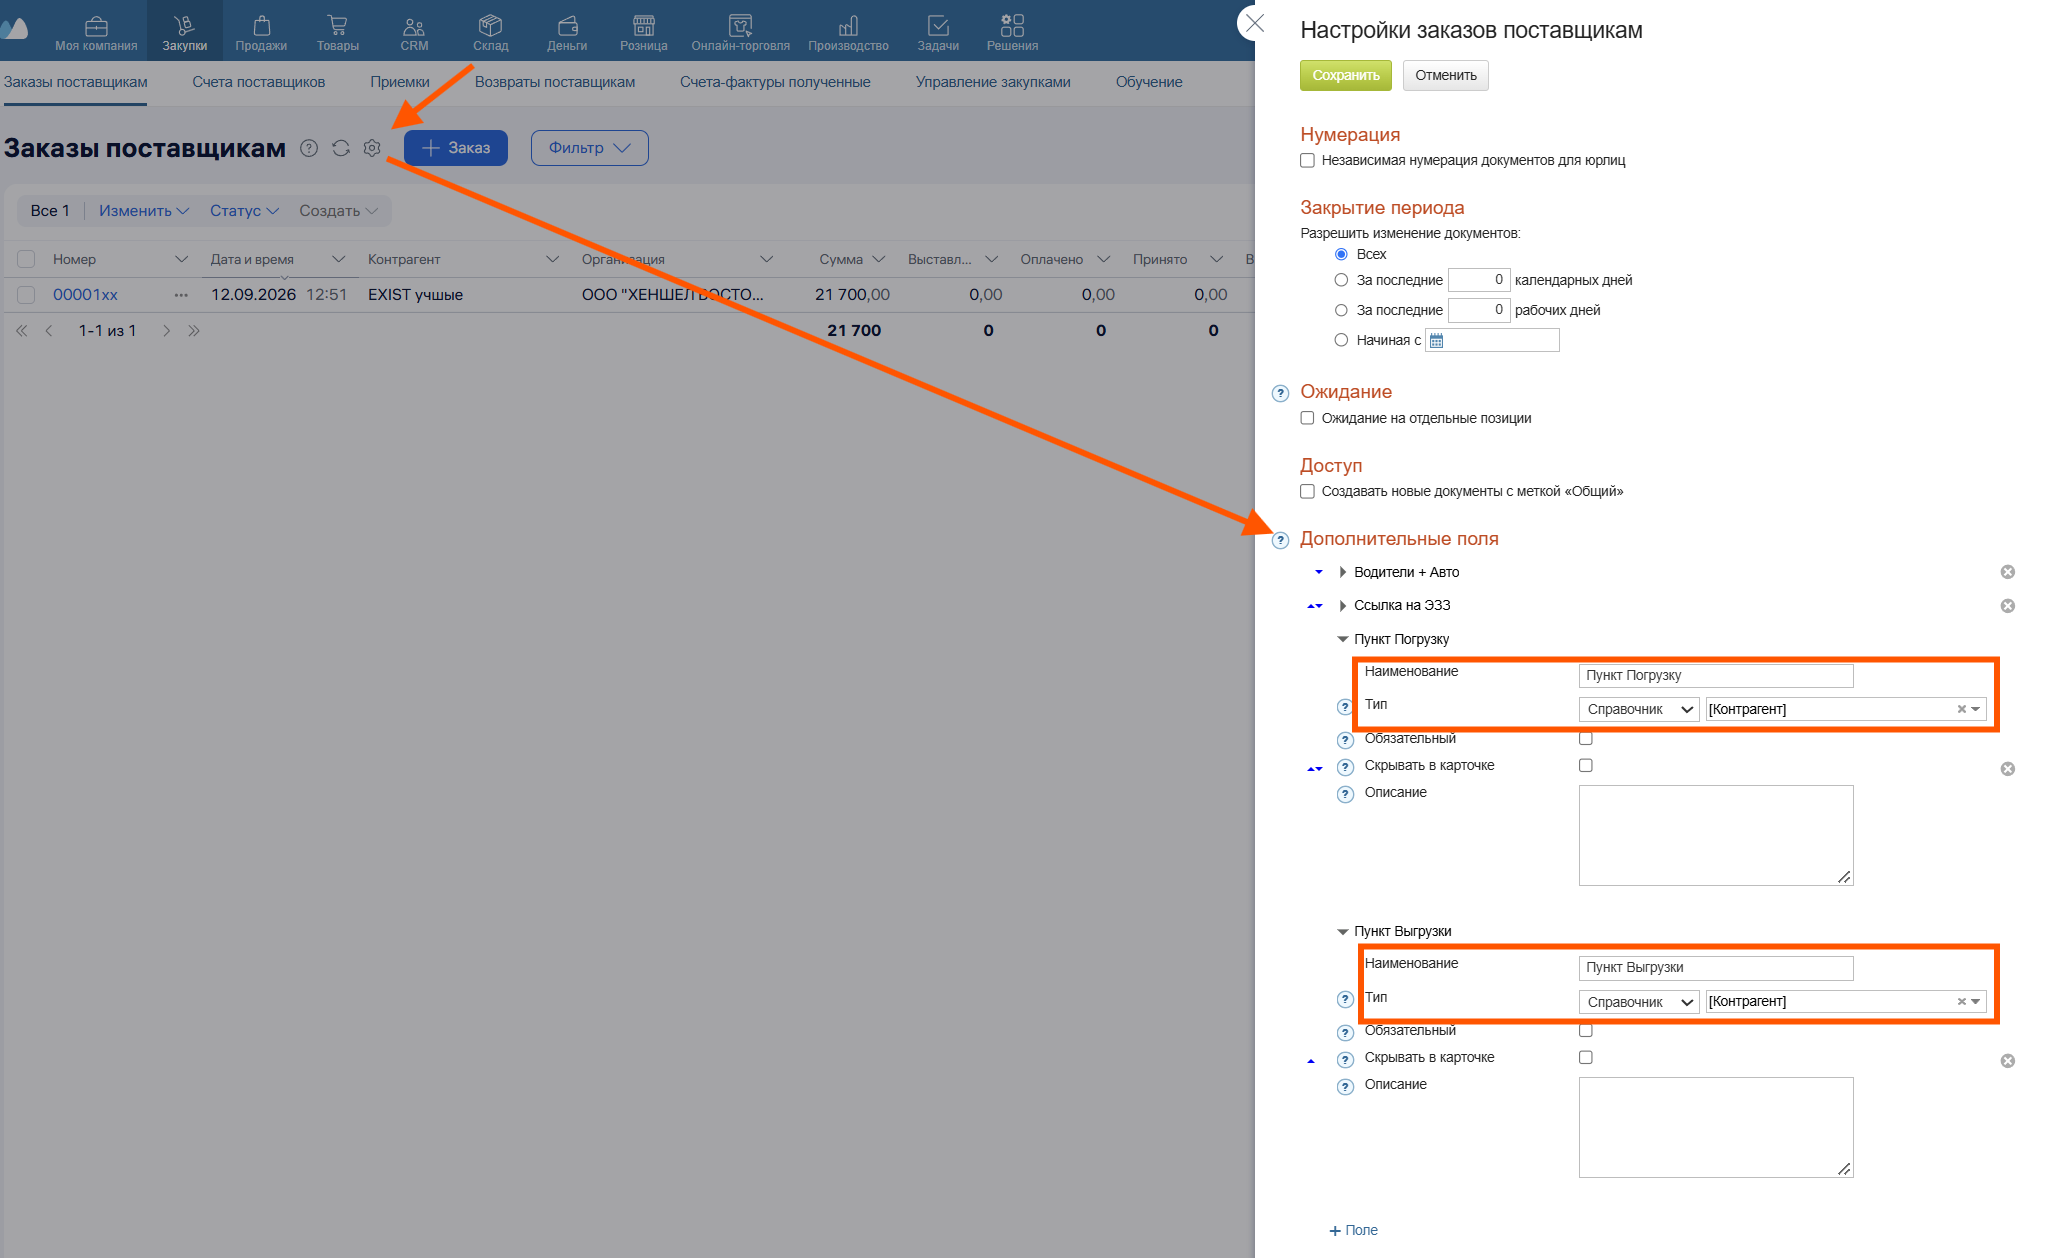Add a new field with + Поле

tap(1353, 1230)
